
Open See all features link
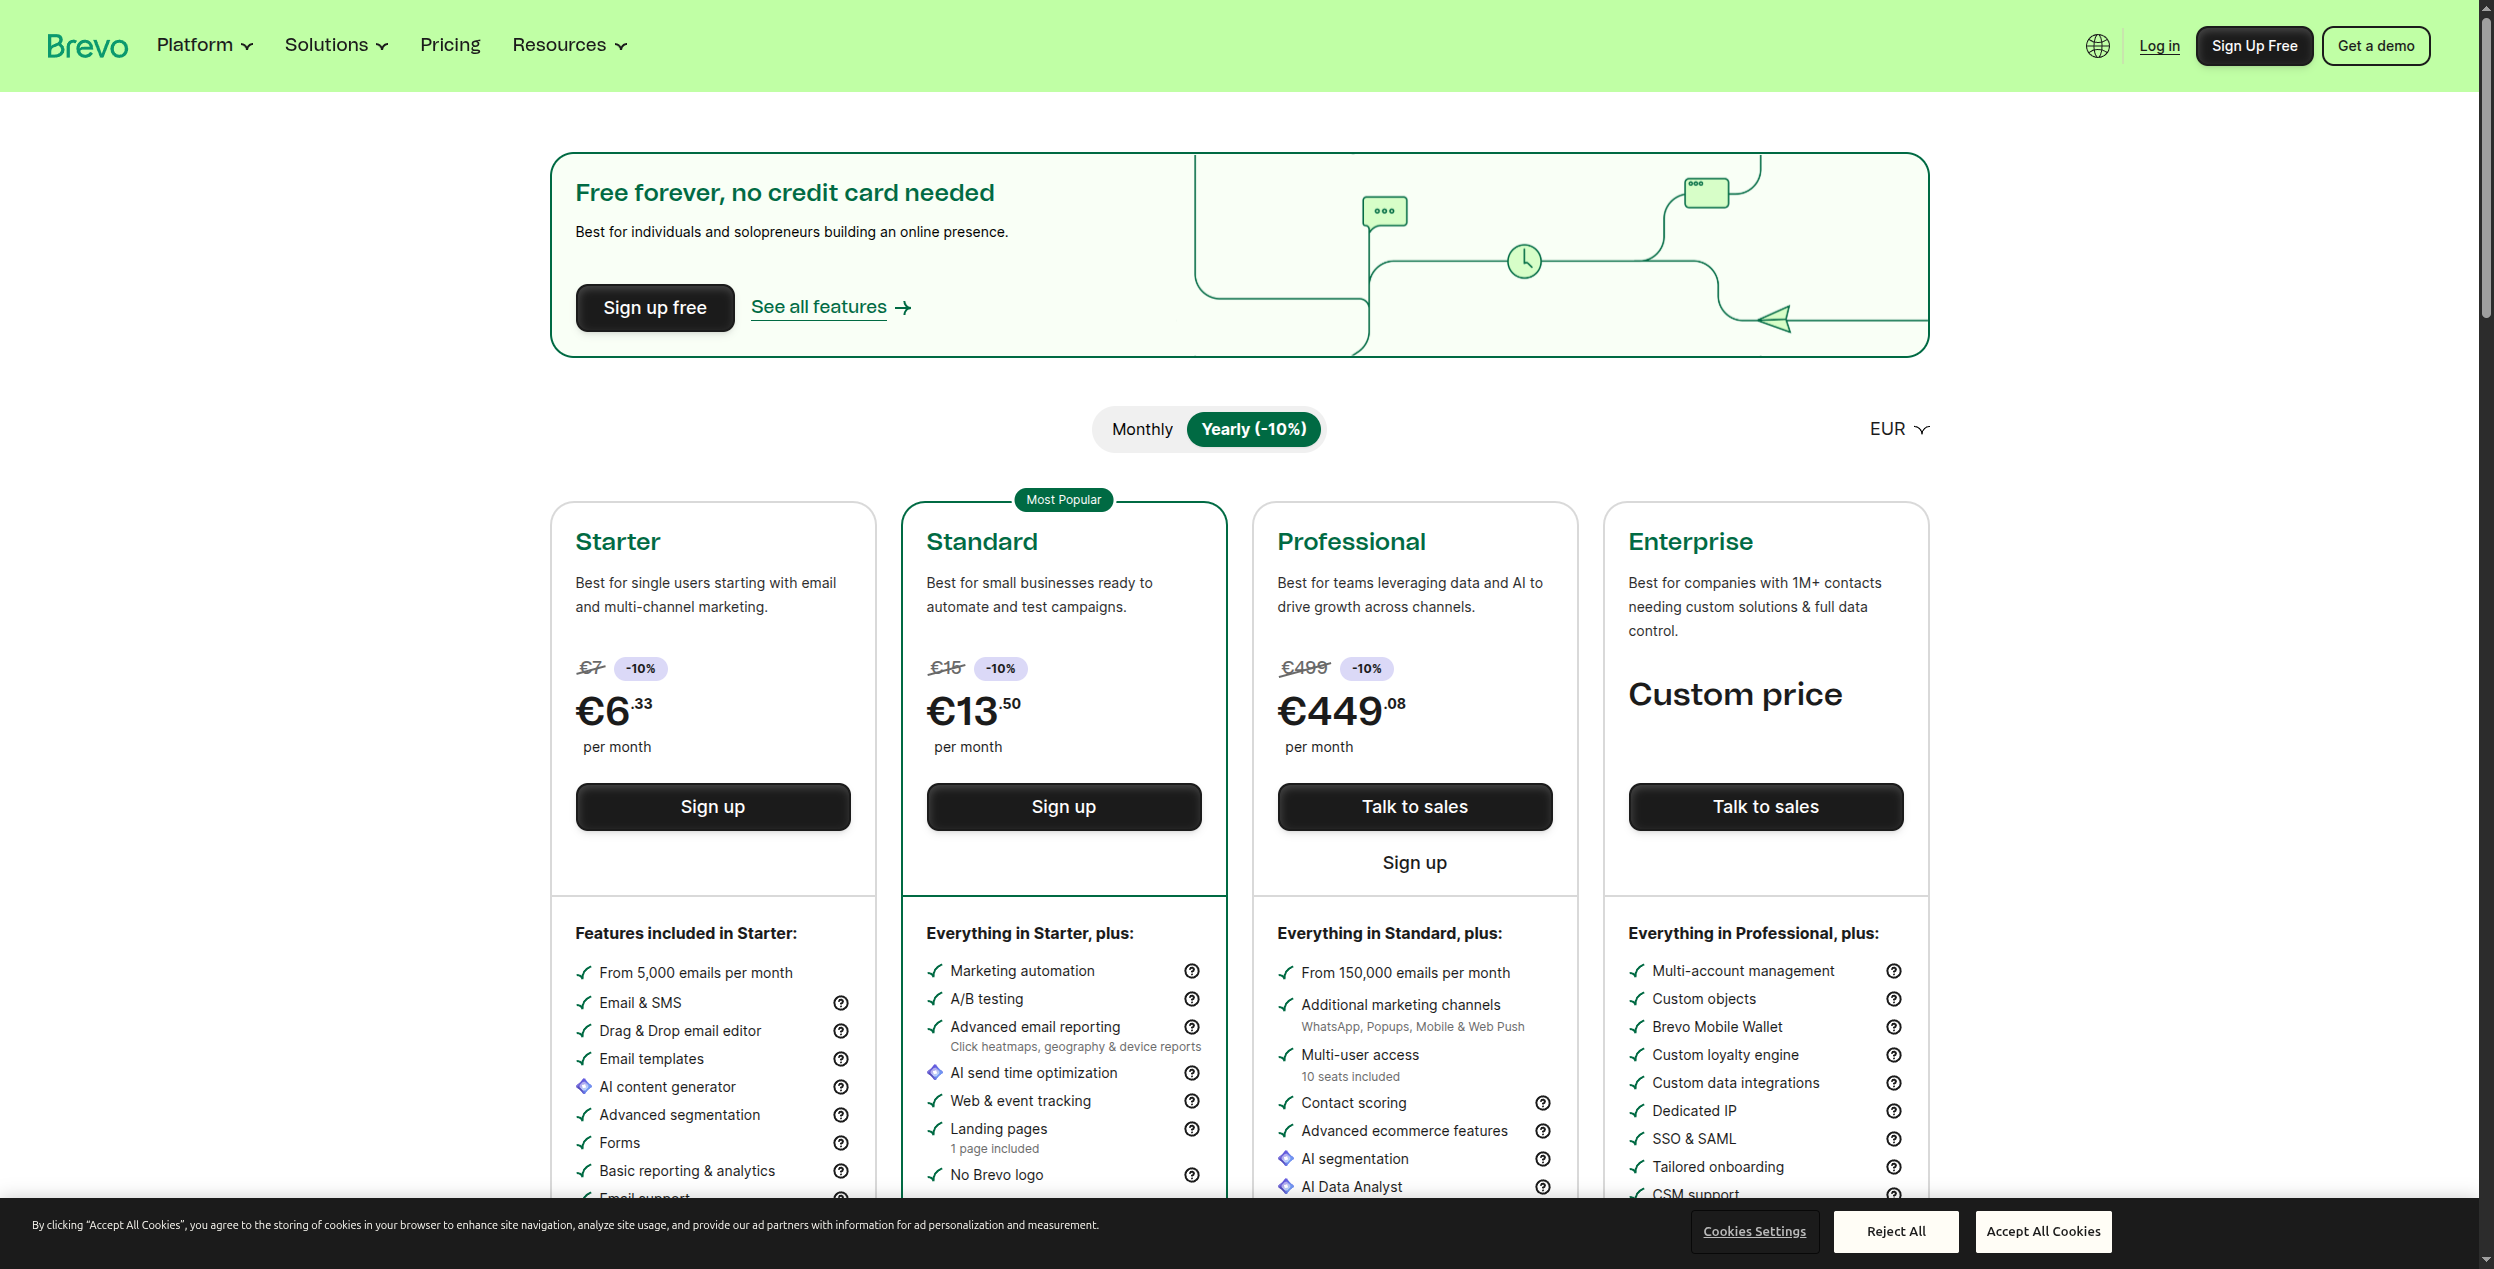[x=831, y=307]
